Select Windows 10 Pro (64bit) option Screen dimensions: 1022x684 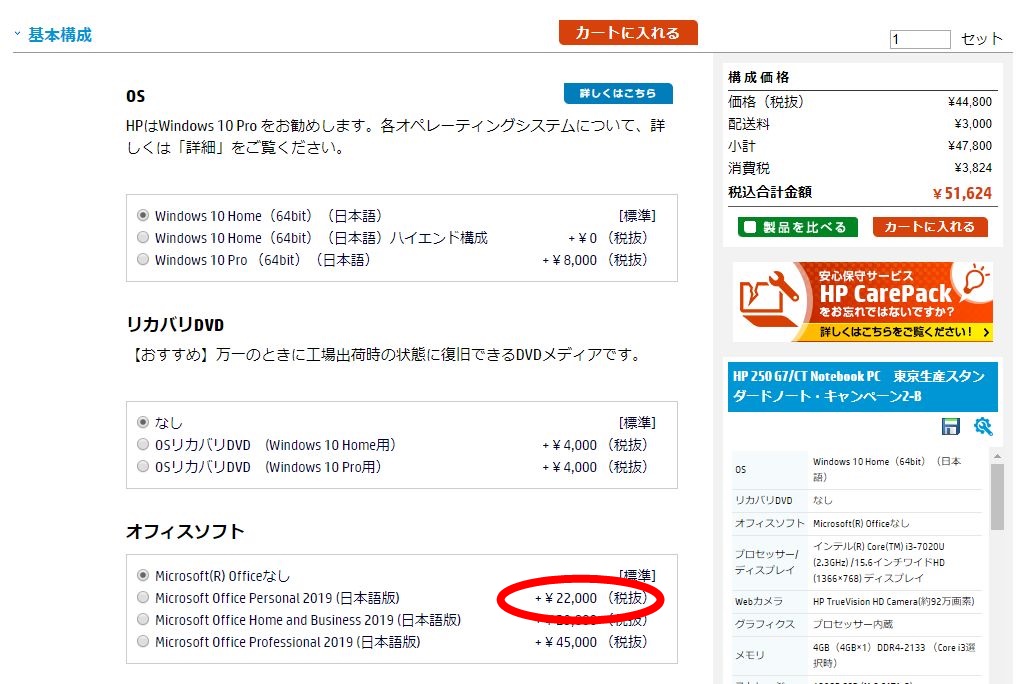(x=143, y=260)
